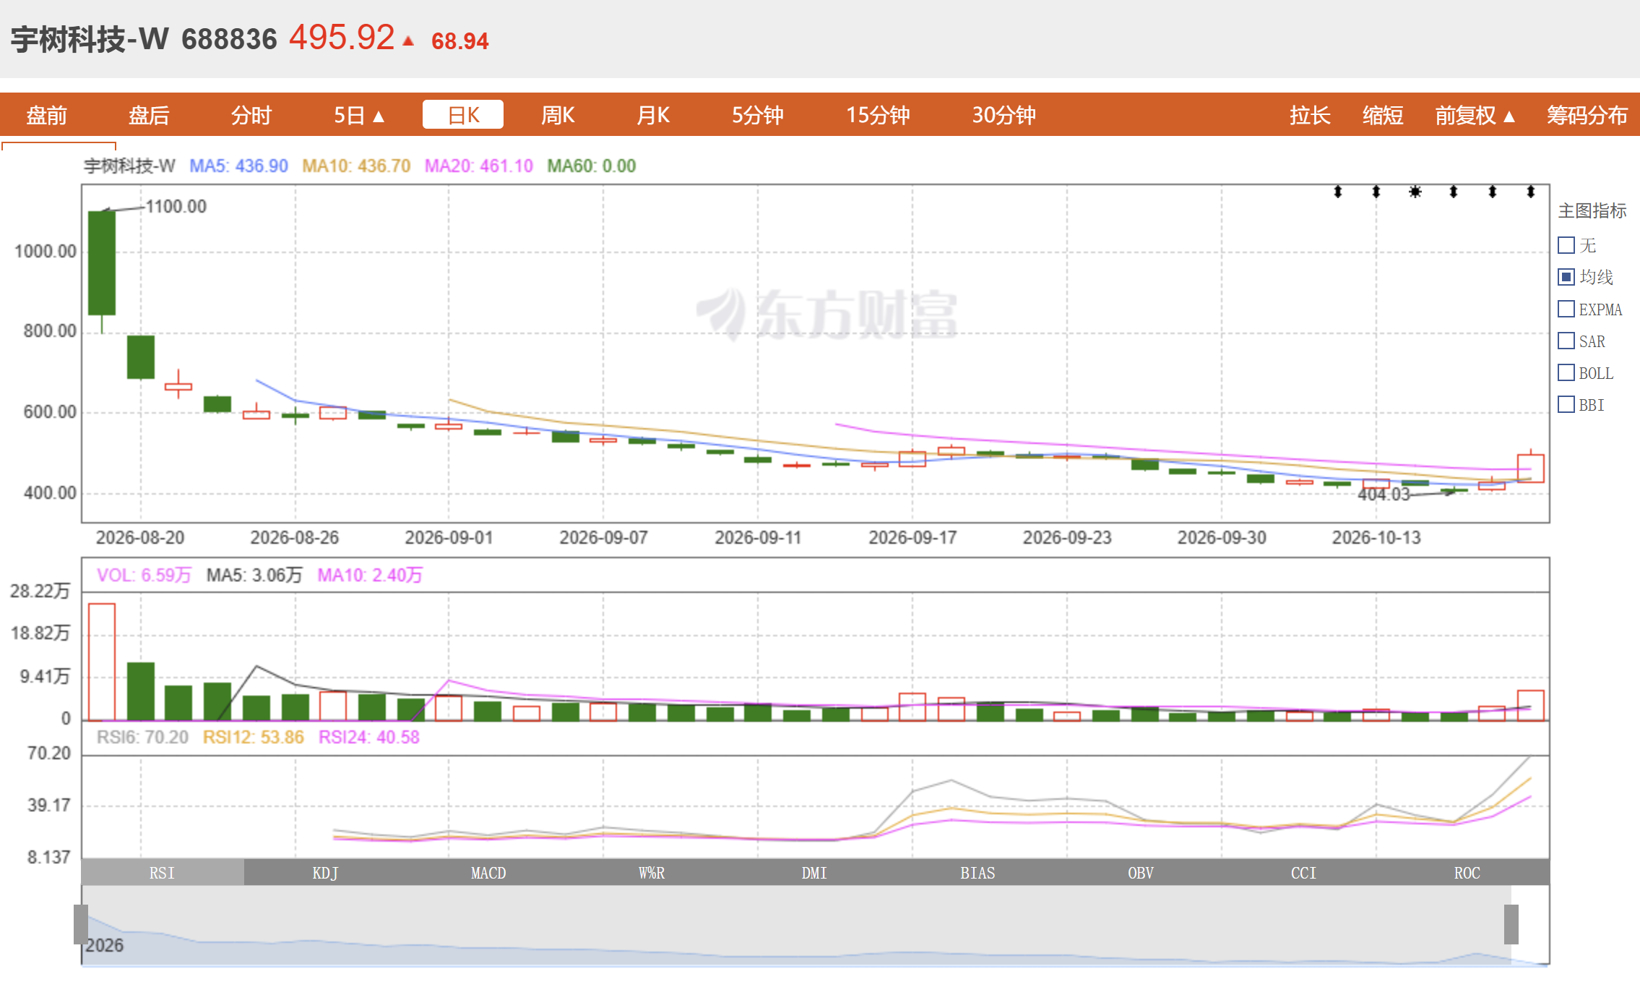Select the CCI sub-indicator tab

pos(1304,872)
